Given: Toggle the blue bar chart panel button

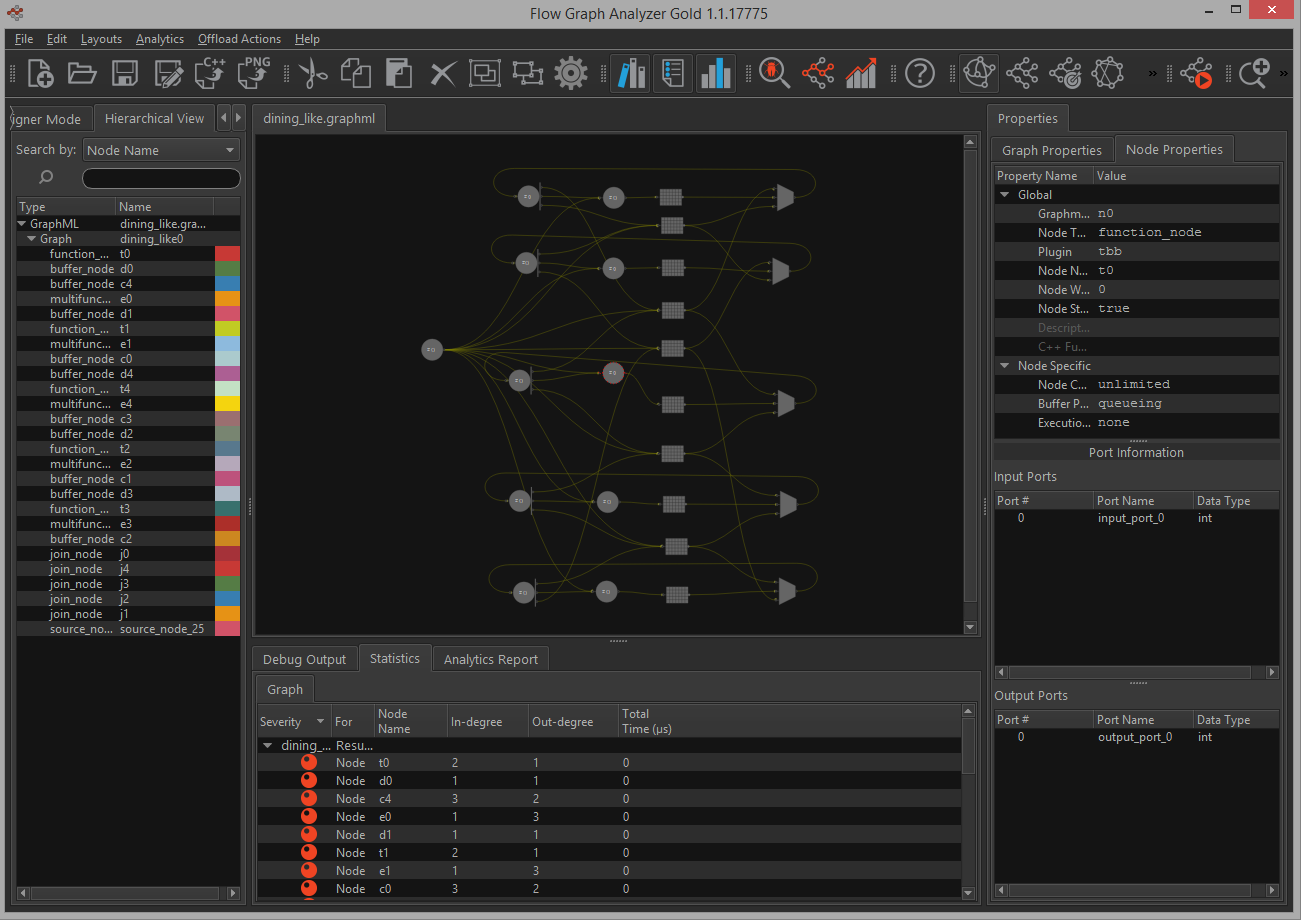Looking at the screenshot, I should pyautogui.click(x=716, y=73).
